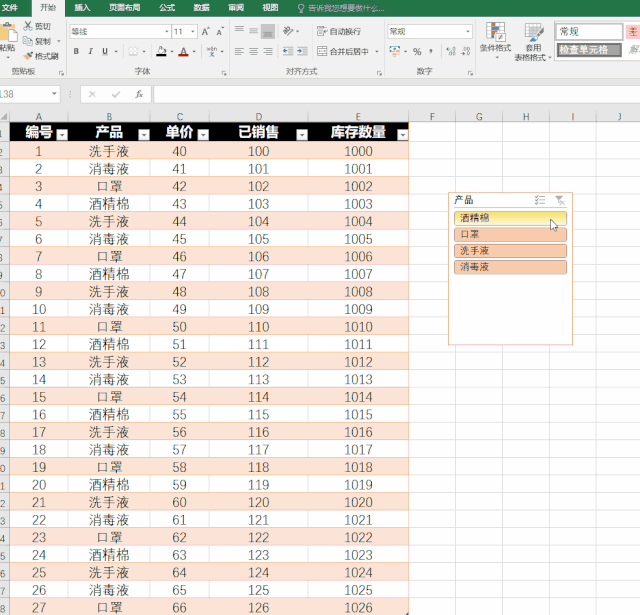This screenshot has width=640, height=615.
Task: Click Merge and Center (合并后居中)
Action: coord(343,51)
